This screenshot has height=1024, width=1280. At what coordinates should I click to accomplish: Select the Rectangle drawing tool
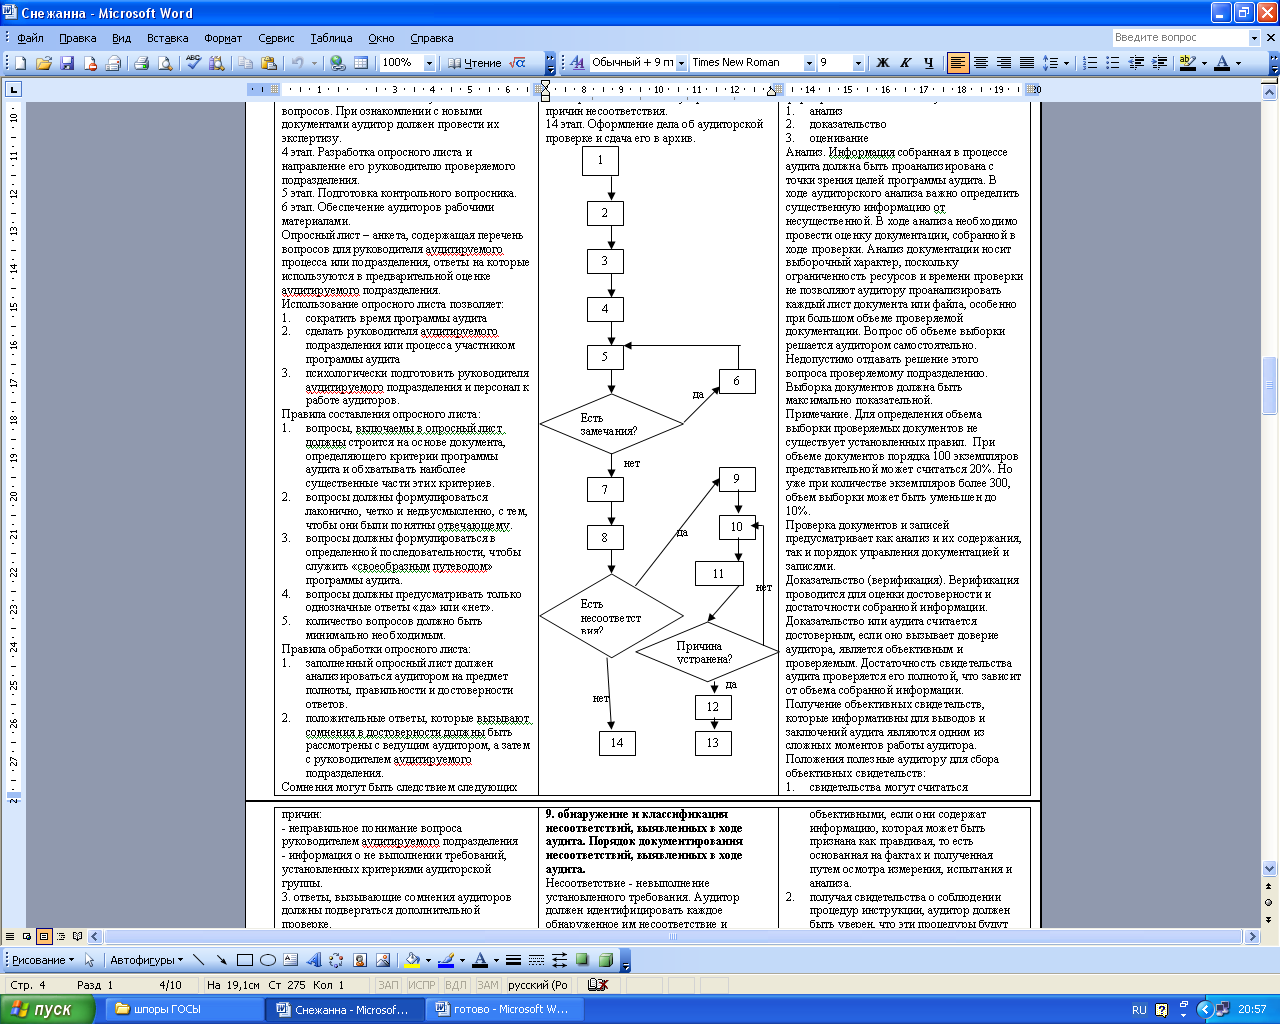pyautogui.click(x=244, y=960)
